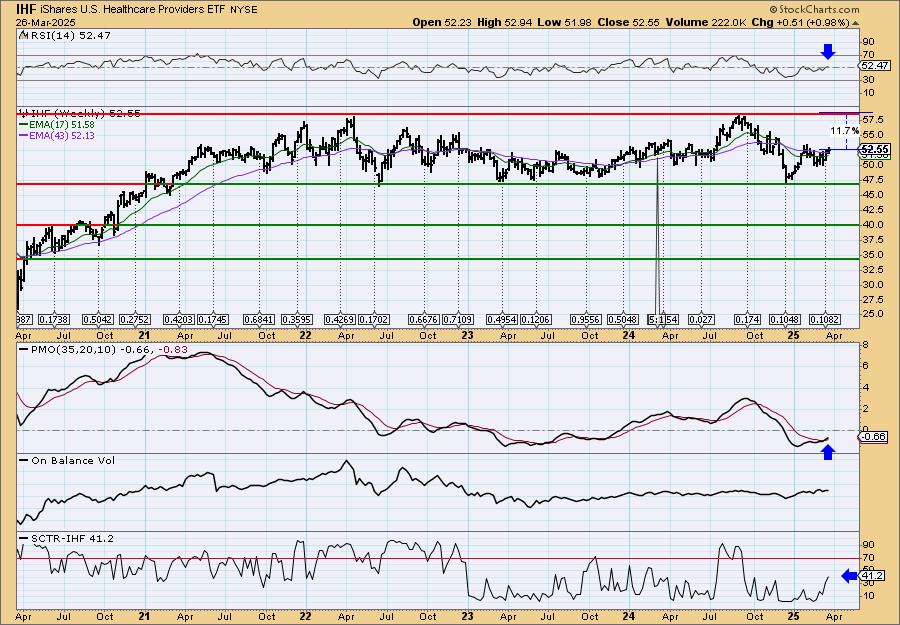Viewport: 900px width, 625px height.
Task: Click the 0.6676 dividend label
Action: click(x=424, y=319)
